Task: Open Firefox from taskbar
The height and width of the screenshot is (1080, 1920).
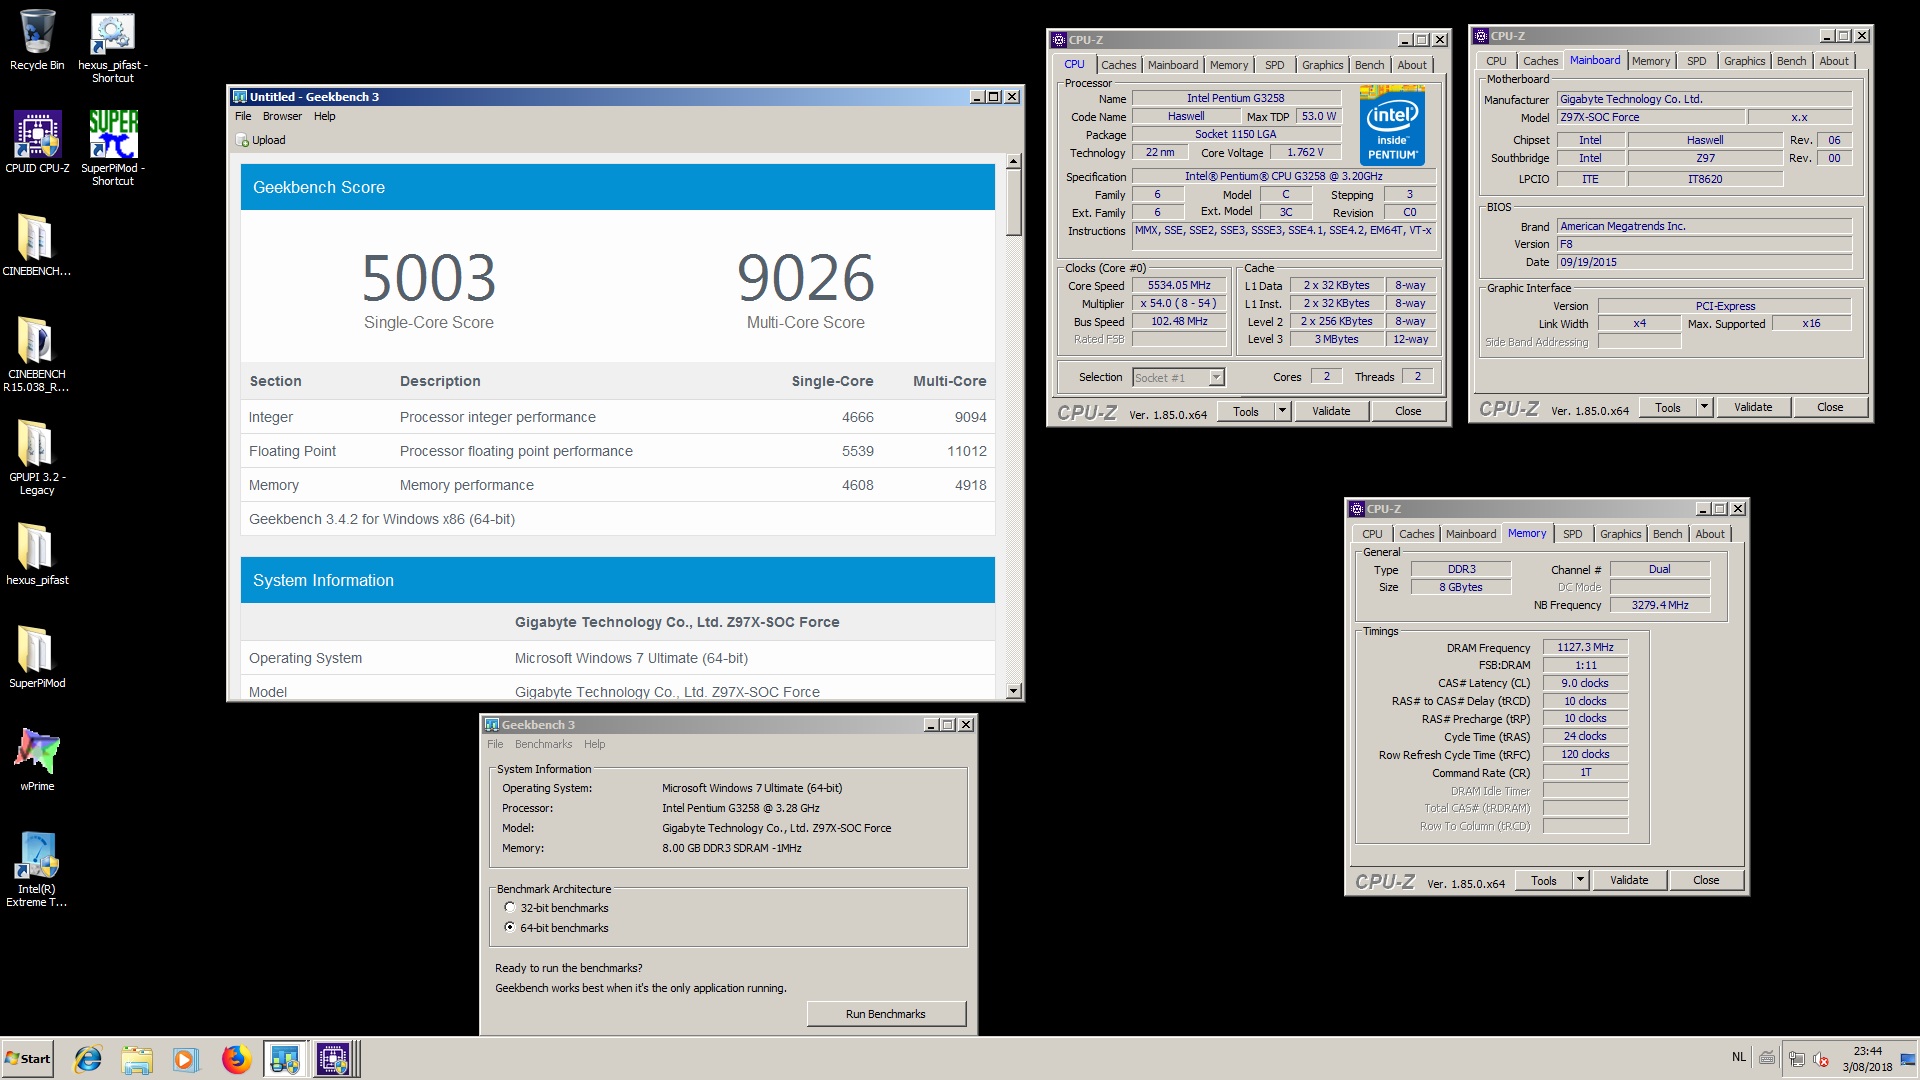Action: click(236, 1059)
